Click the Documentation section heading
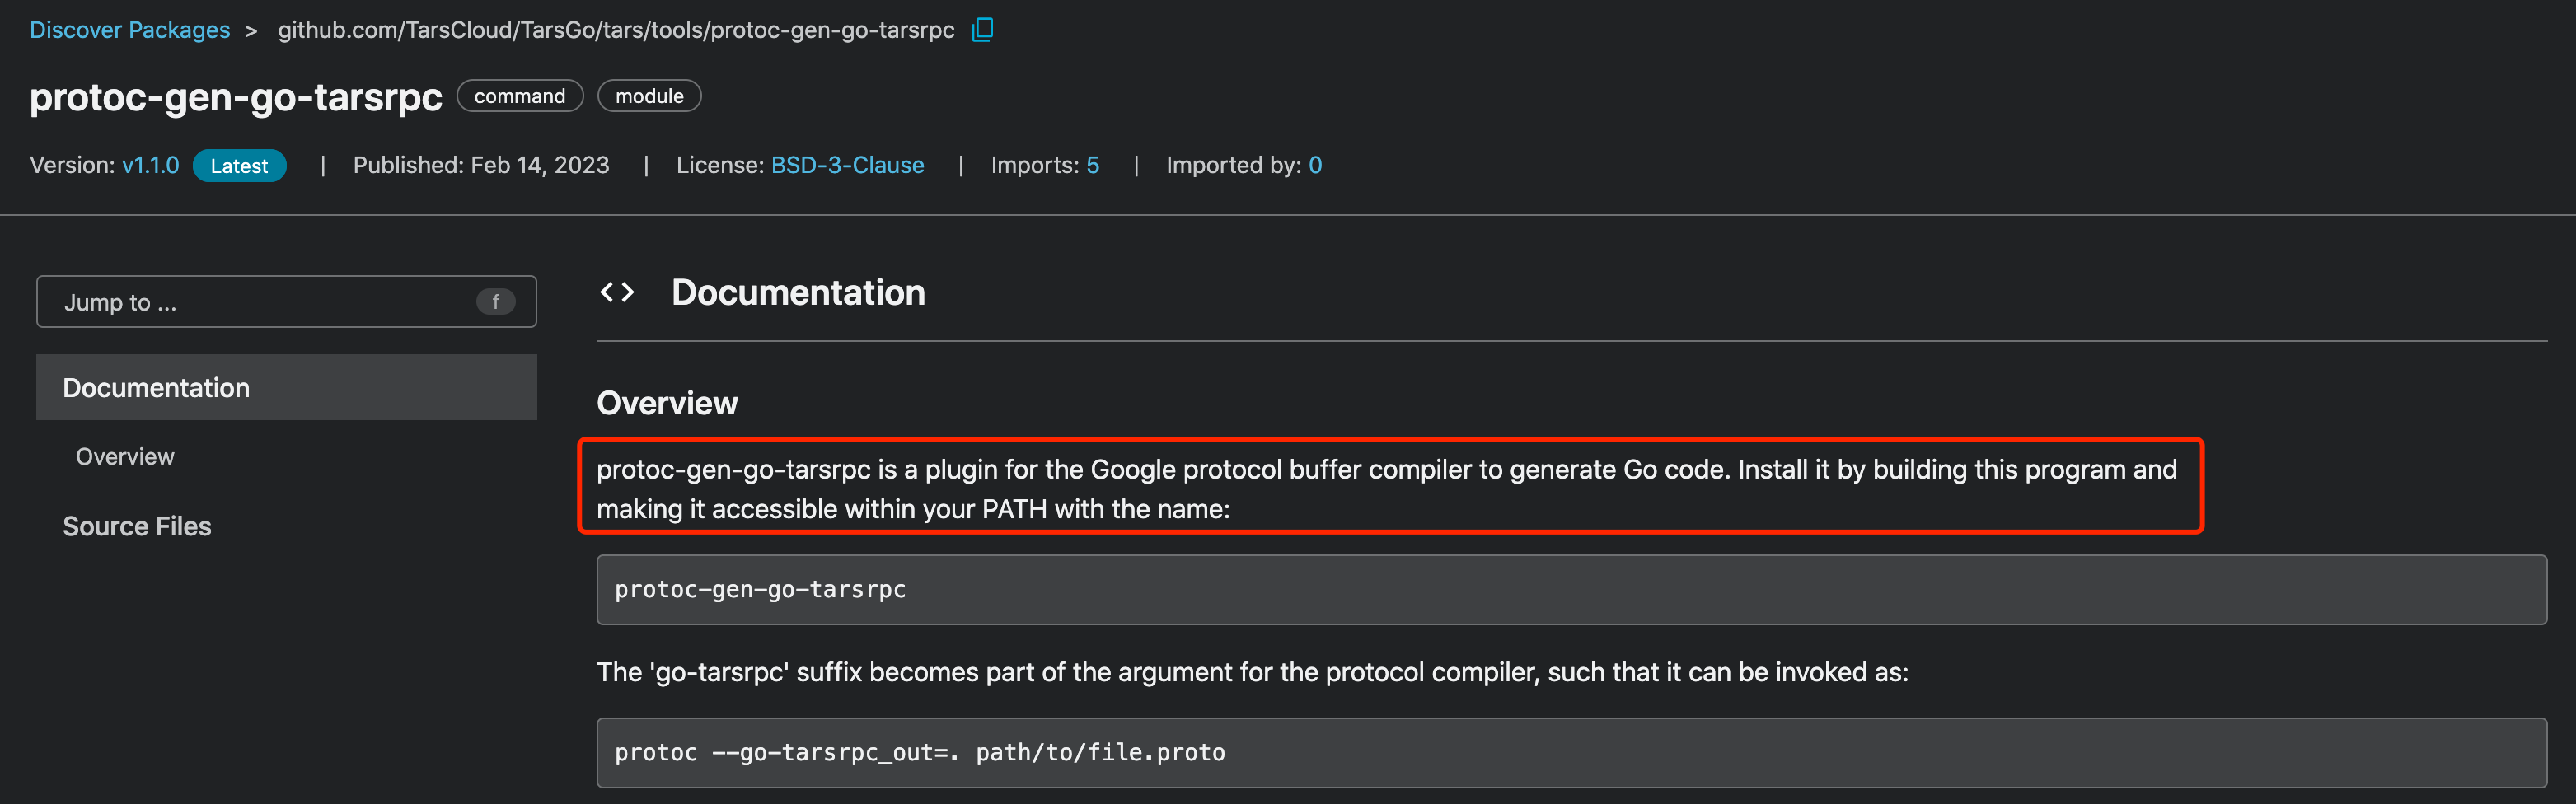 pyautogui.click(x=798, y=292)
